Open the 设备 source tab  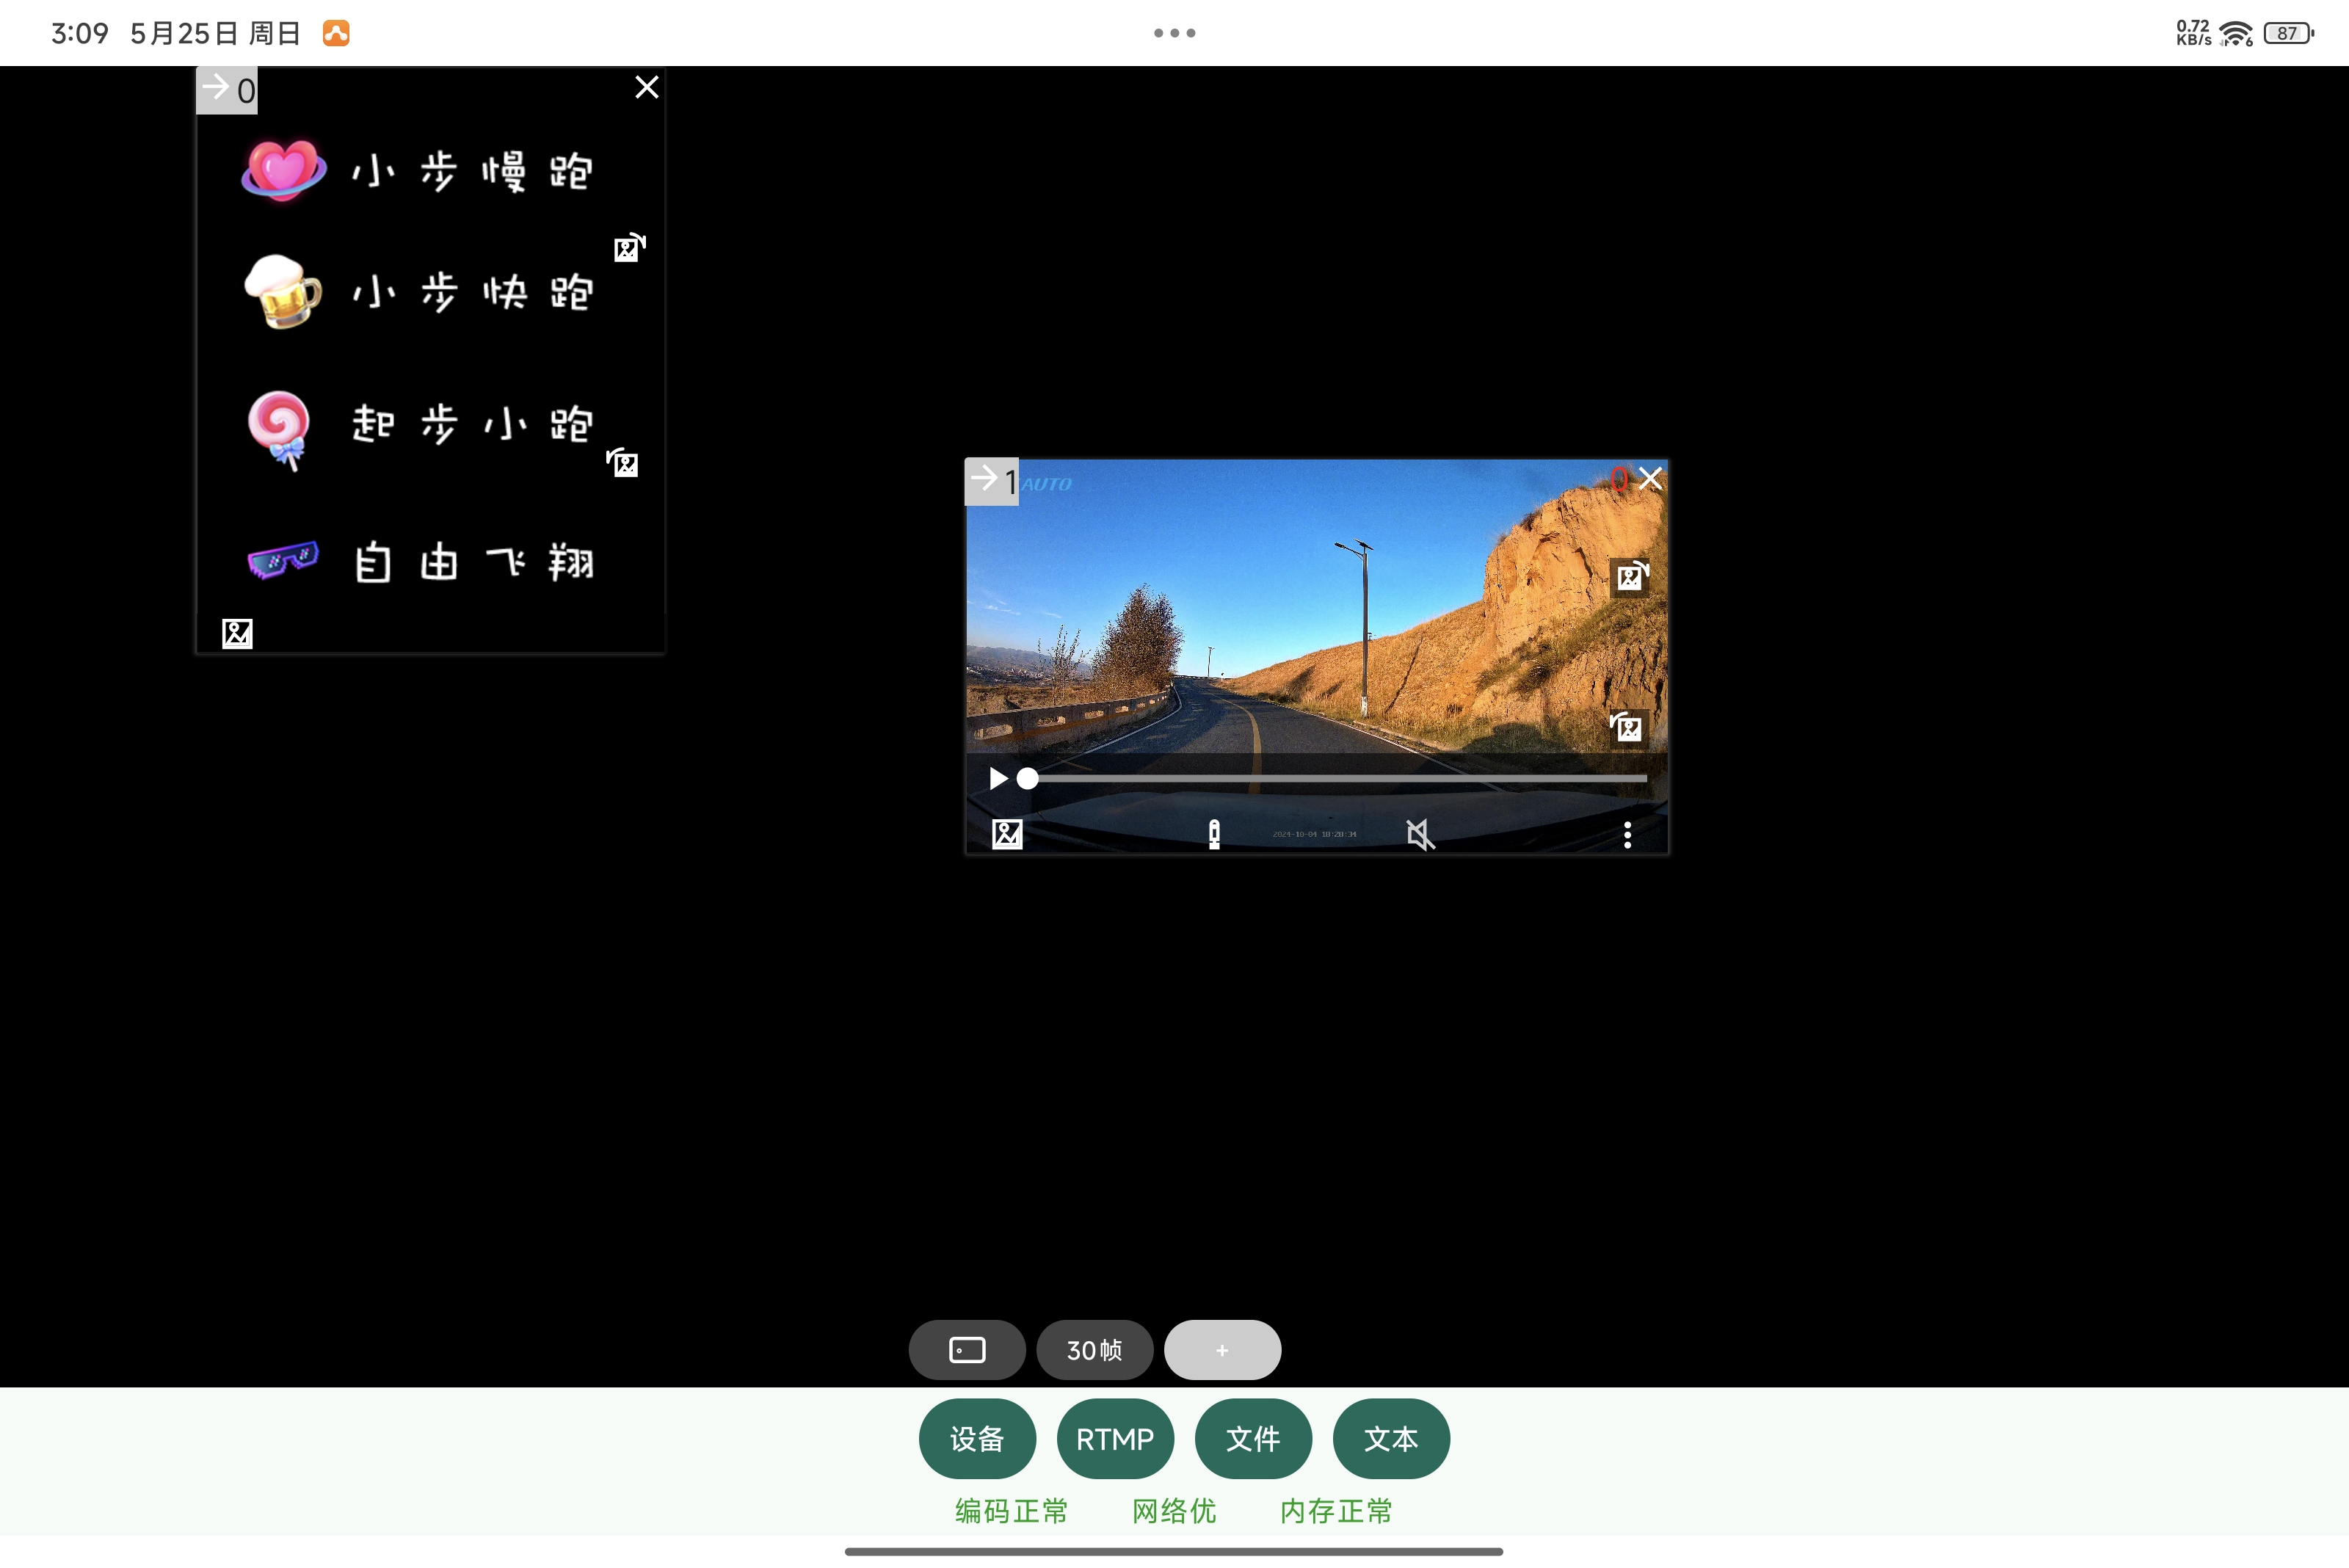[x=977, y=1438]
